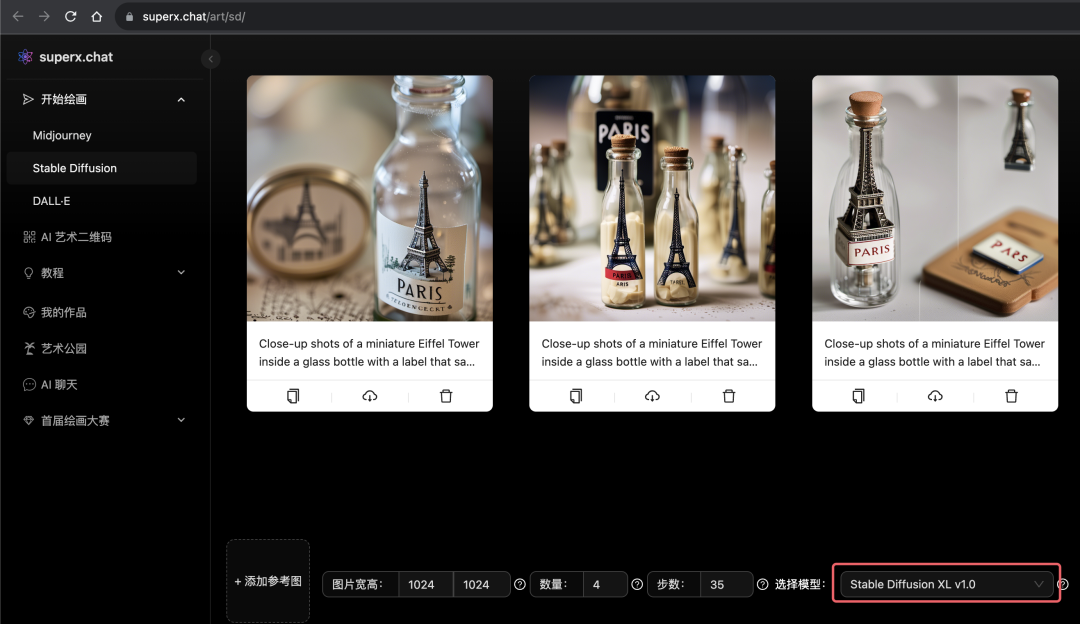Click the browser back arrow
Screen dimensions: 1080x624
click(x=18, y=16)
